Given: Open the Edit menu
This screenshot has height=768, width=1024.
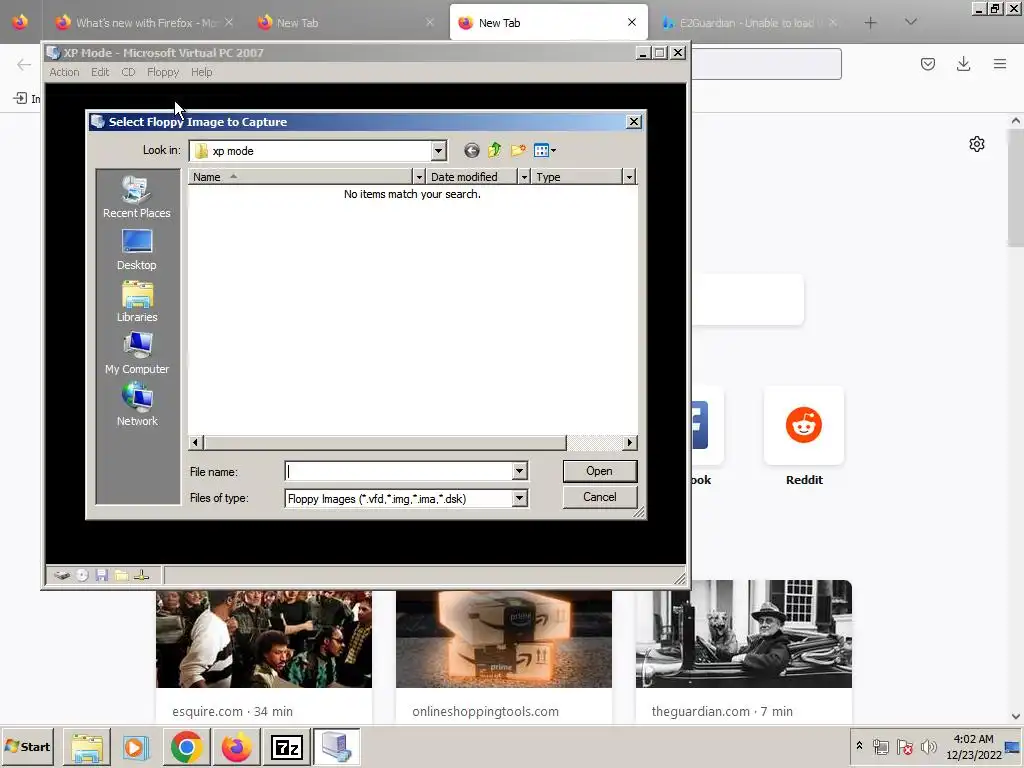Looking at the screenshot, I should 100,72.
